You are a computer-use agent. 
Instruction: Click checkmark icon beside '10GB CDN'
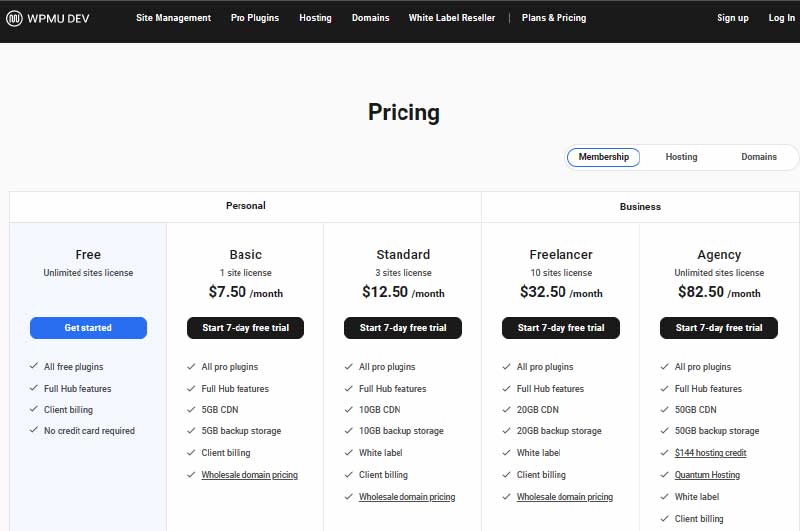(x=349, y=410)
